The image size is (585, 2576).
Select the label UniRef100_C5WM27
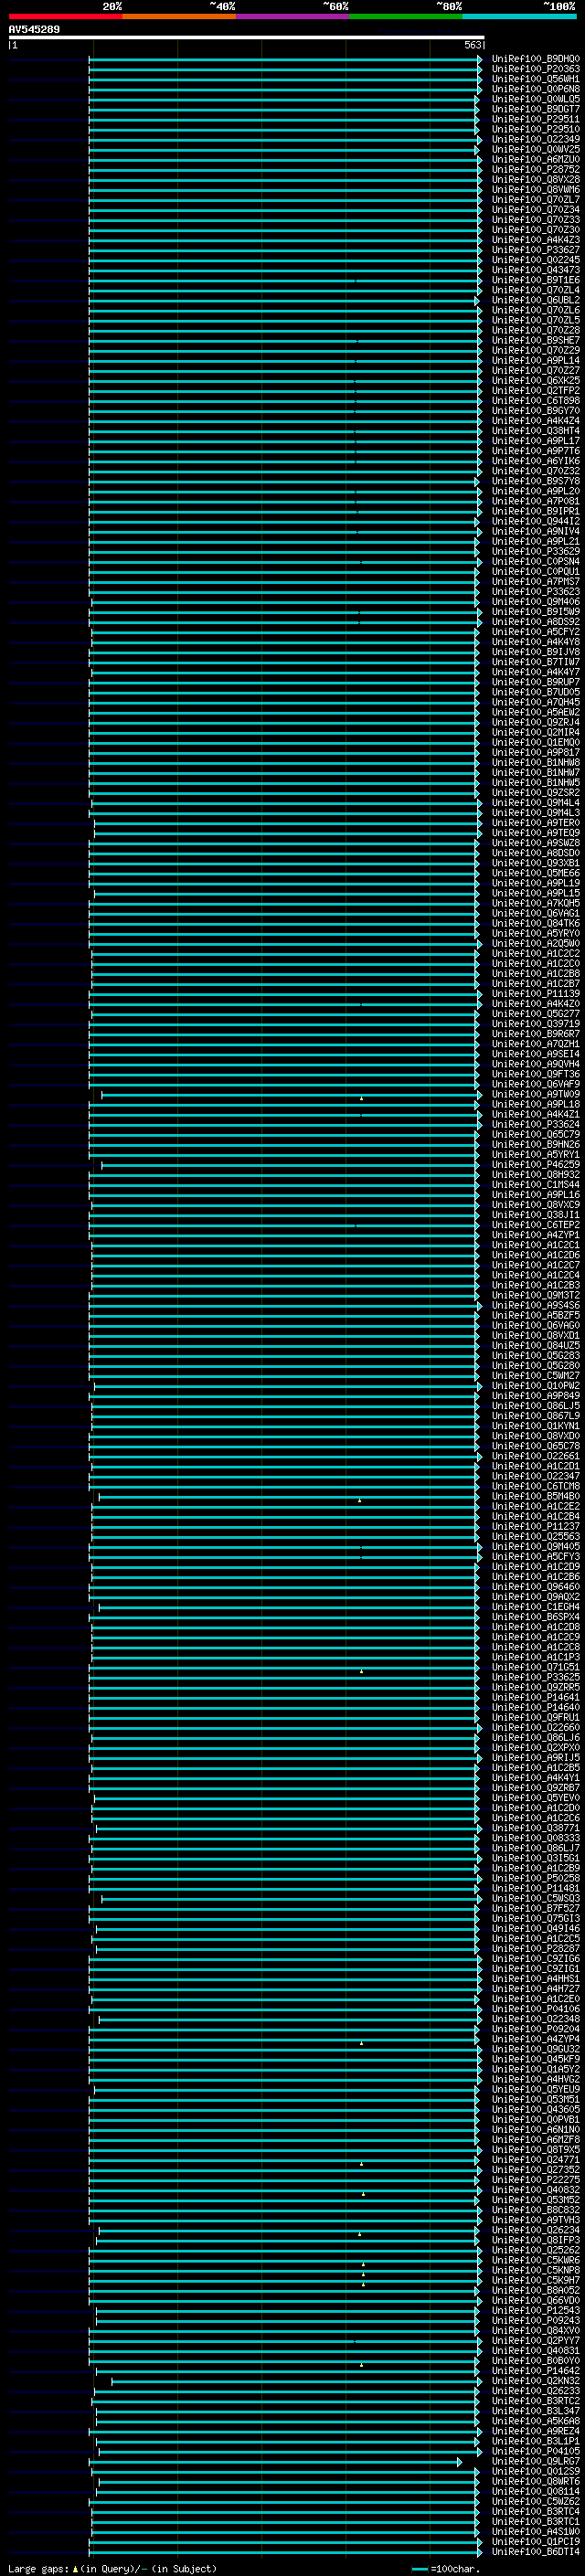point(535,1376)
